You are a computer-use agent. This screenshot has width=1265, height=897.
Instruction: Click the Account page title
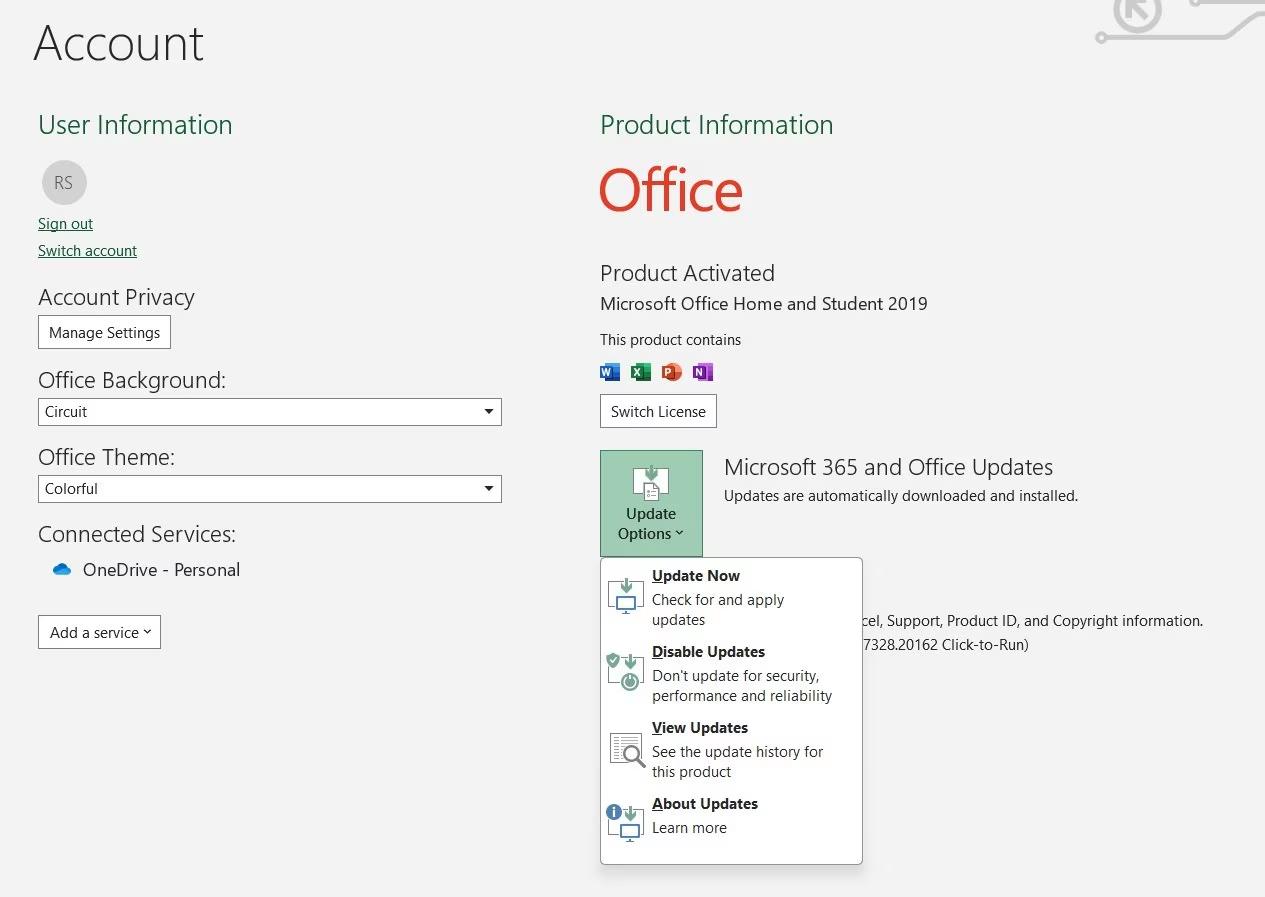119,43
